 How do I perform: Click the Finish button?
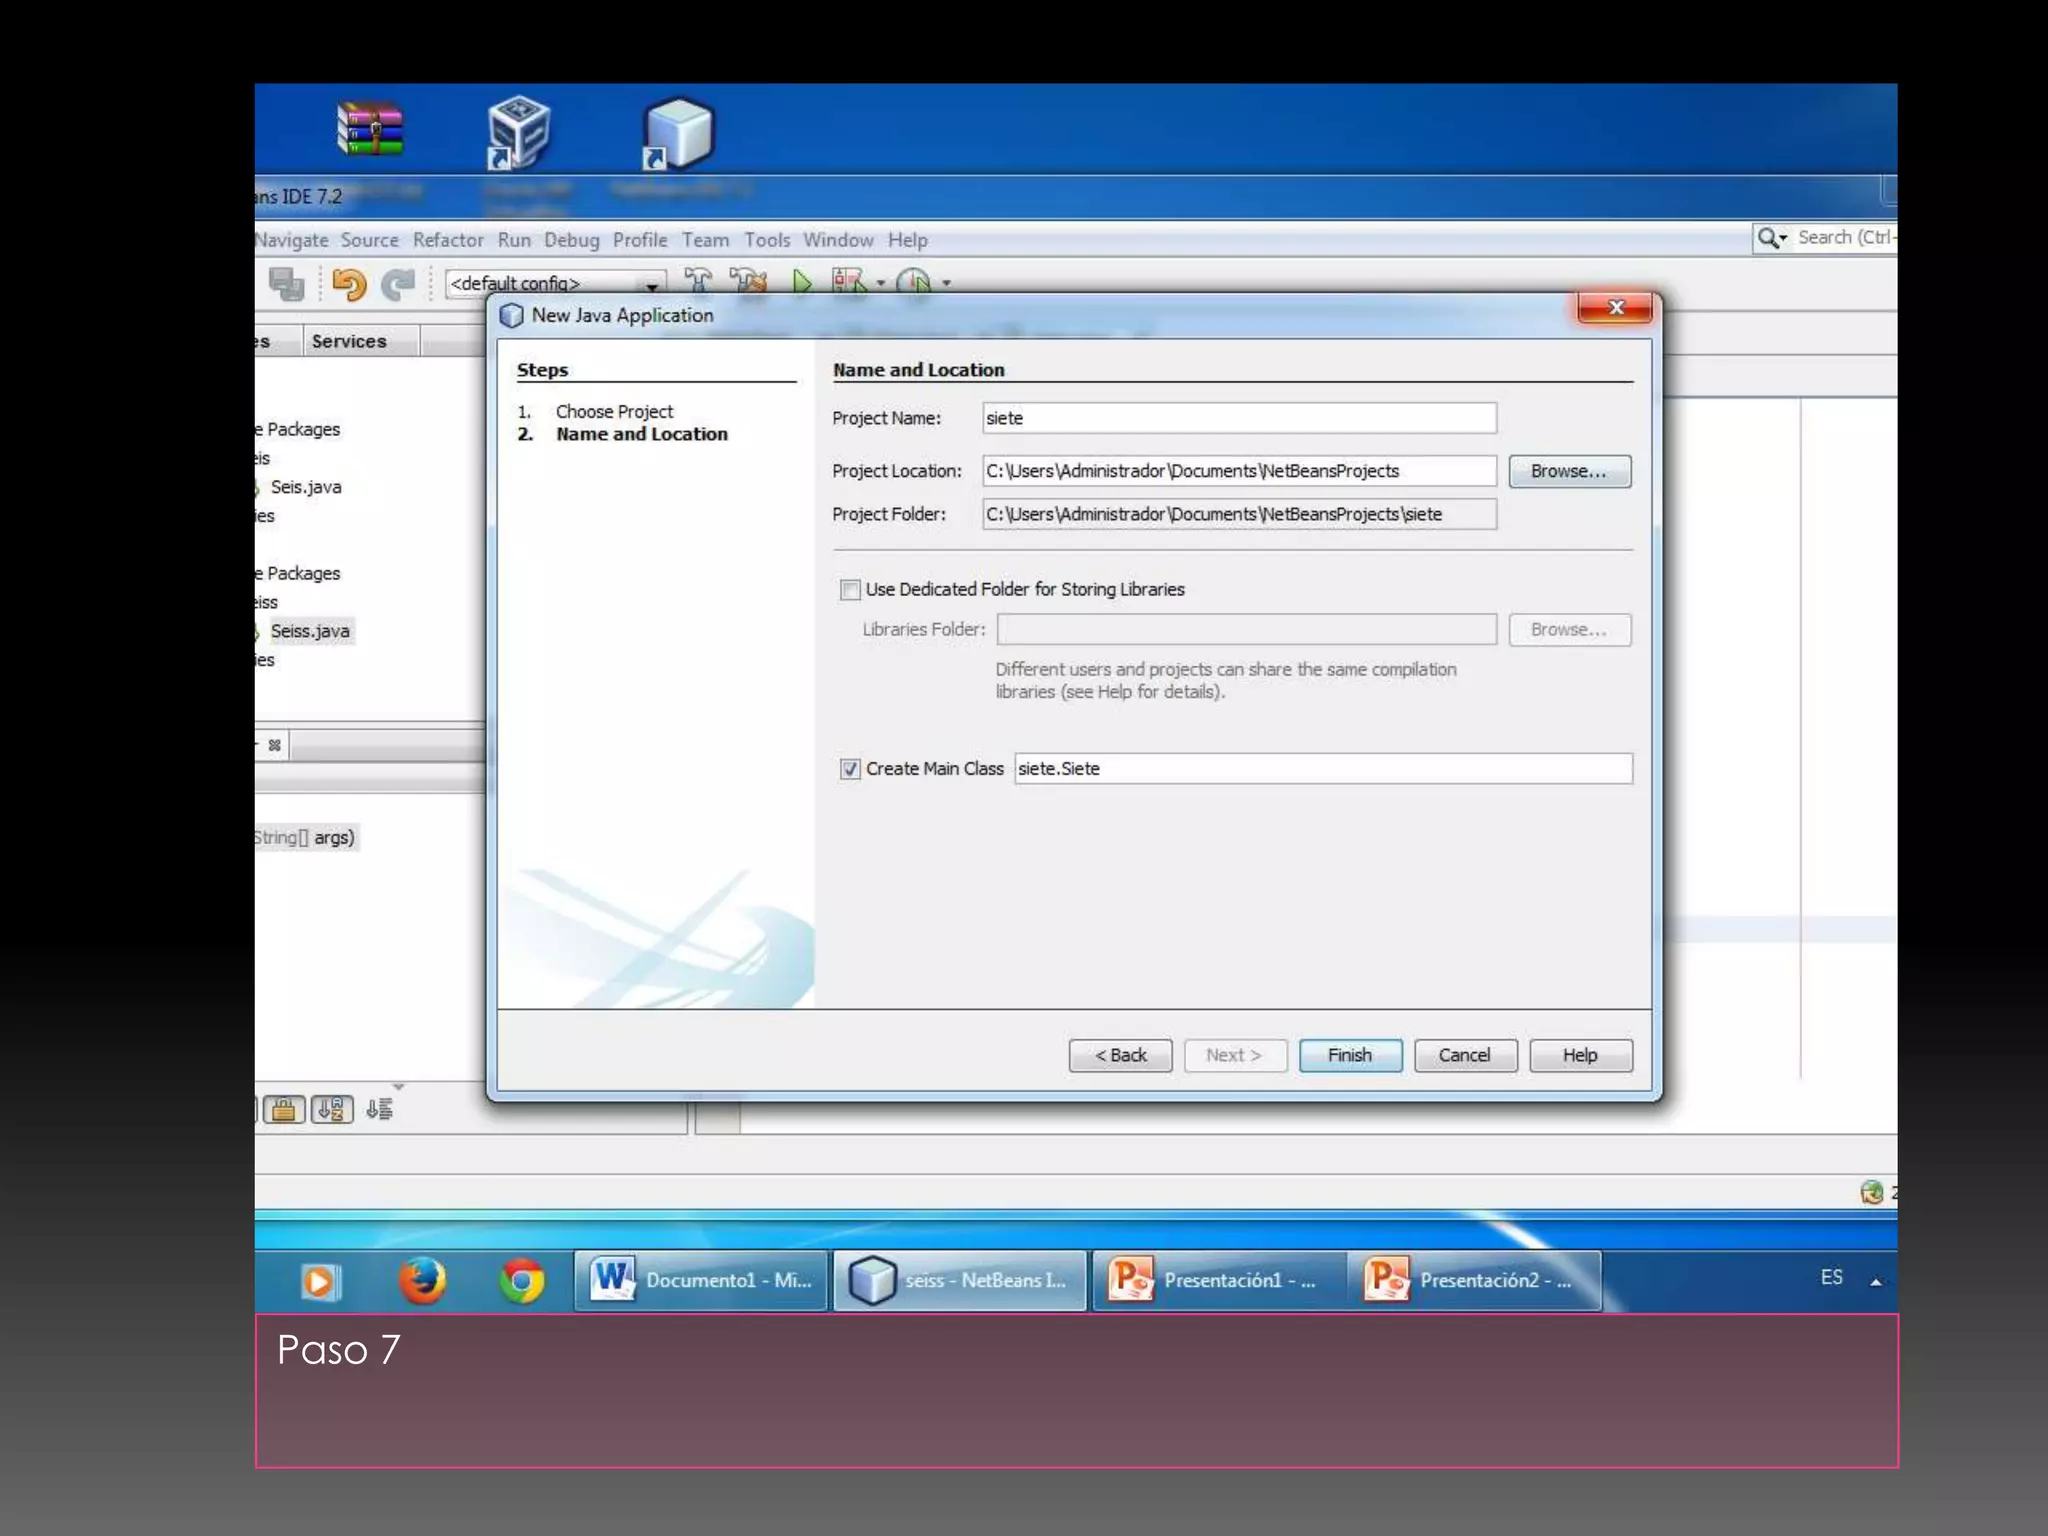(x=1349, y=1055)
